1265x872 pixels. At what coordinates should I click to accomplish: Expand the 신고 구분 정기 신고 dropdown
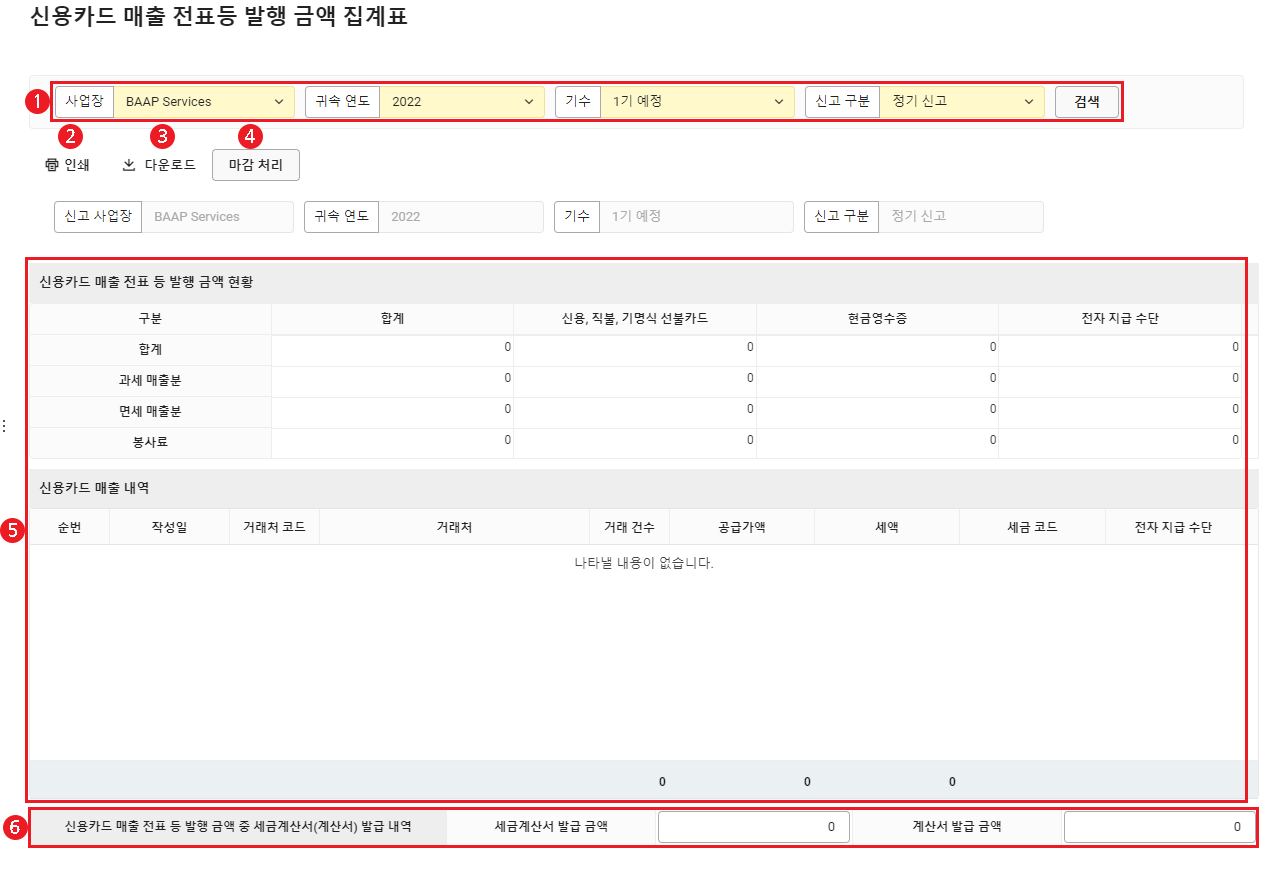click(x=961, y=102)
